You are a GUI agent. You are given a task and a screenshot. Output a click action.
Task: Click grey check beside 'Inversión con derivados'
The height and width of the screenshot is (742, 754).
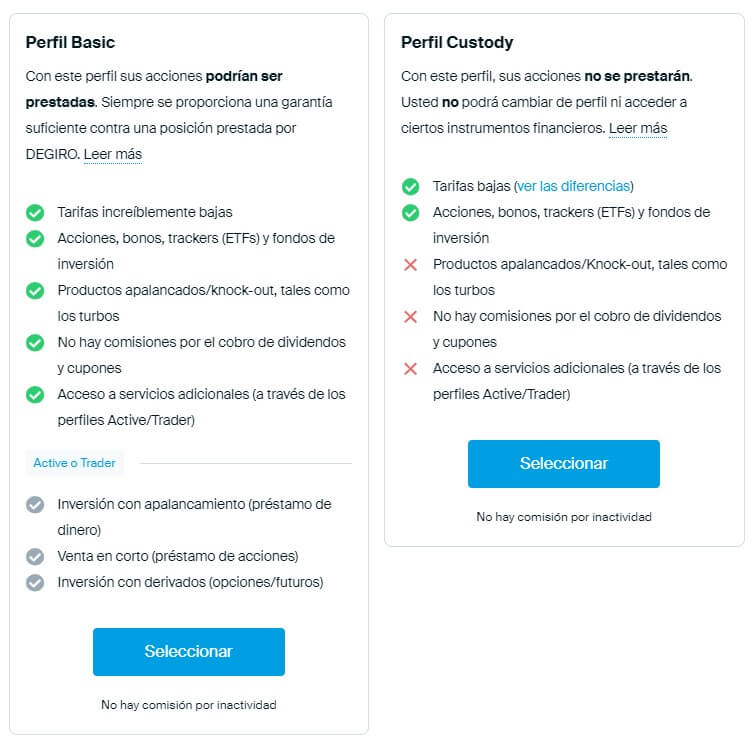[35, 582]
